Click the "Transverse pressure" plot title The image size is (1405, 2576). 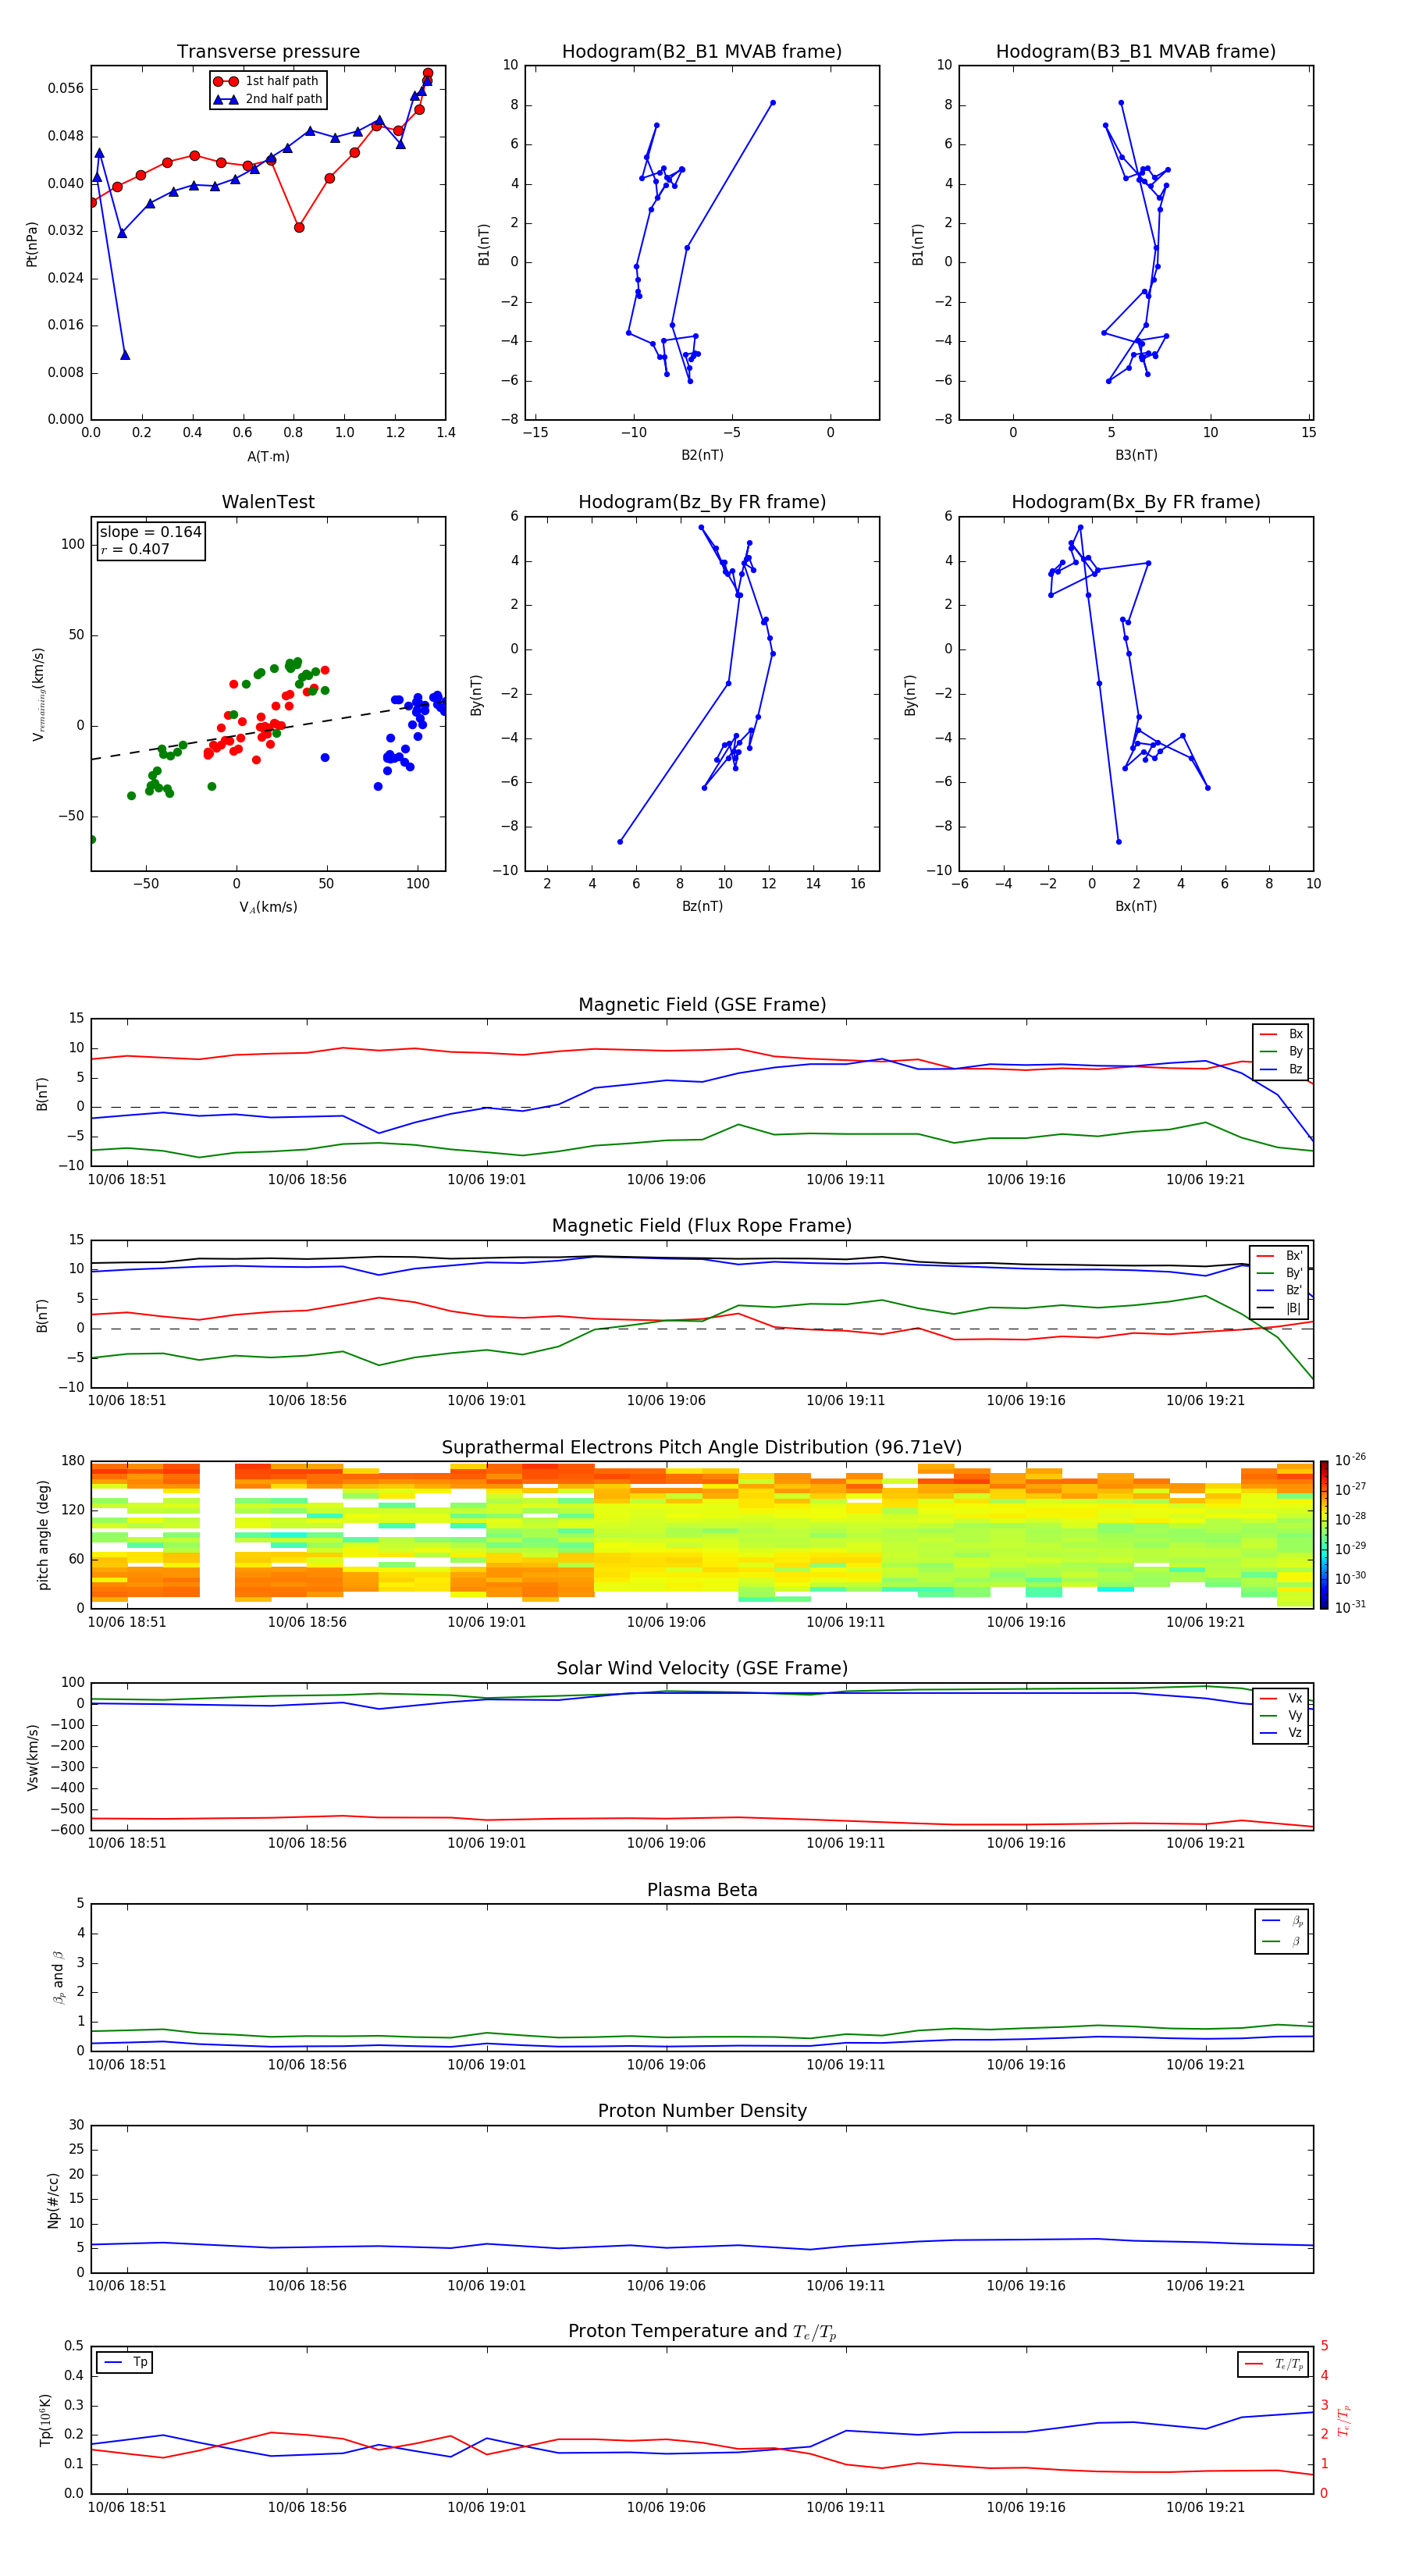tap(268, 52)
